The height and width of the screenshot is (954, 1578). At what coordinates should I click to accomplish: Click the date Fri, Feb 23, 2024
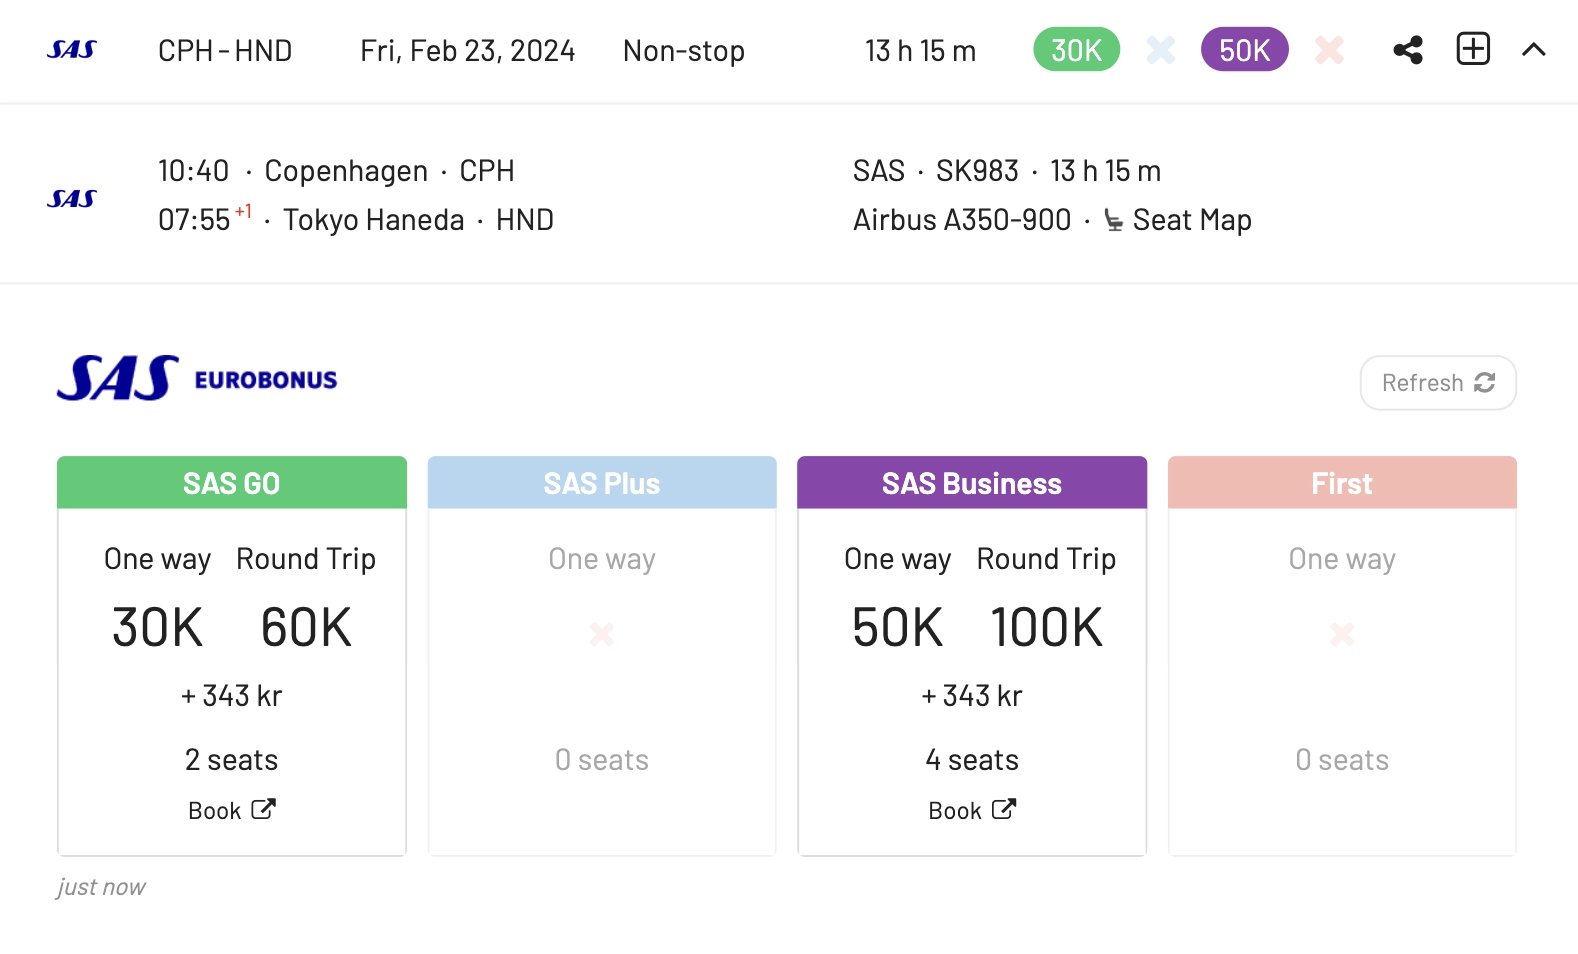[468, 51]
